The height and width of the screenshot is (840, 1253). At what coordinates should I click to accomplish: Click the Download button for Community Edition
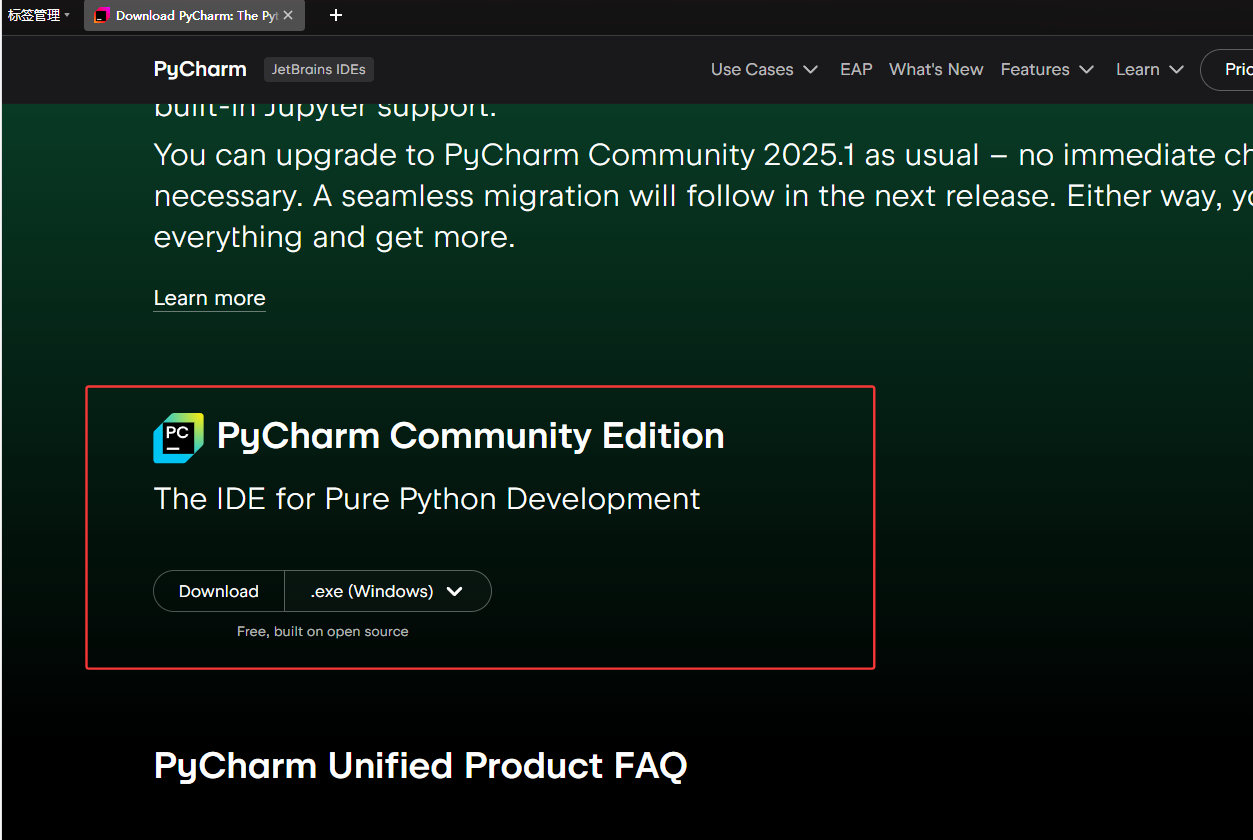219,591
